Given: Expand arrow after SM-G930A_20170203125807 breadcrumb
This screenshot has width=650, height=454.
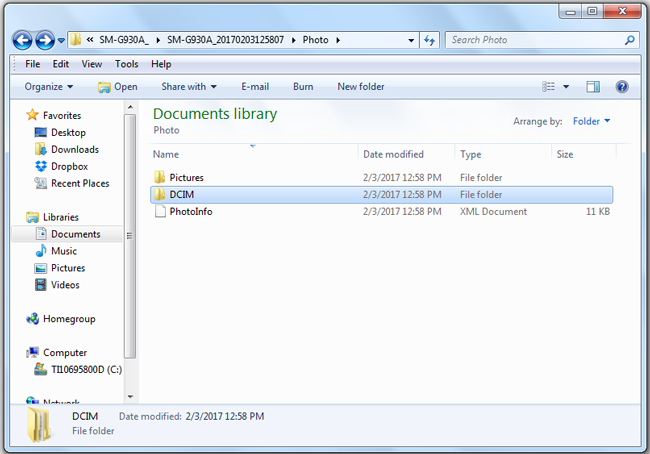Looking at the screenshot, I should point(293,40).
